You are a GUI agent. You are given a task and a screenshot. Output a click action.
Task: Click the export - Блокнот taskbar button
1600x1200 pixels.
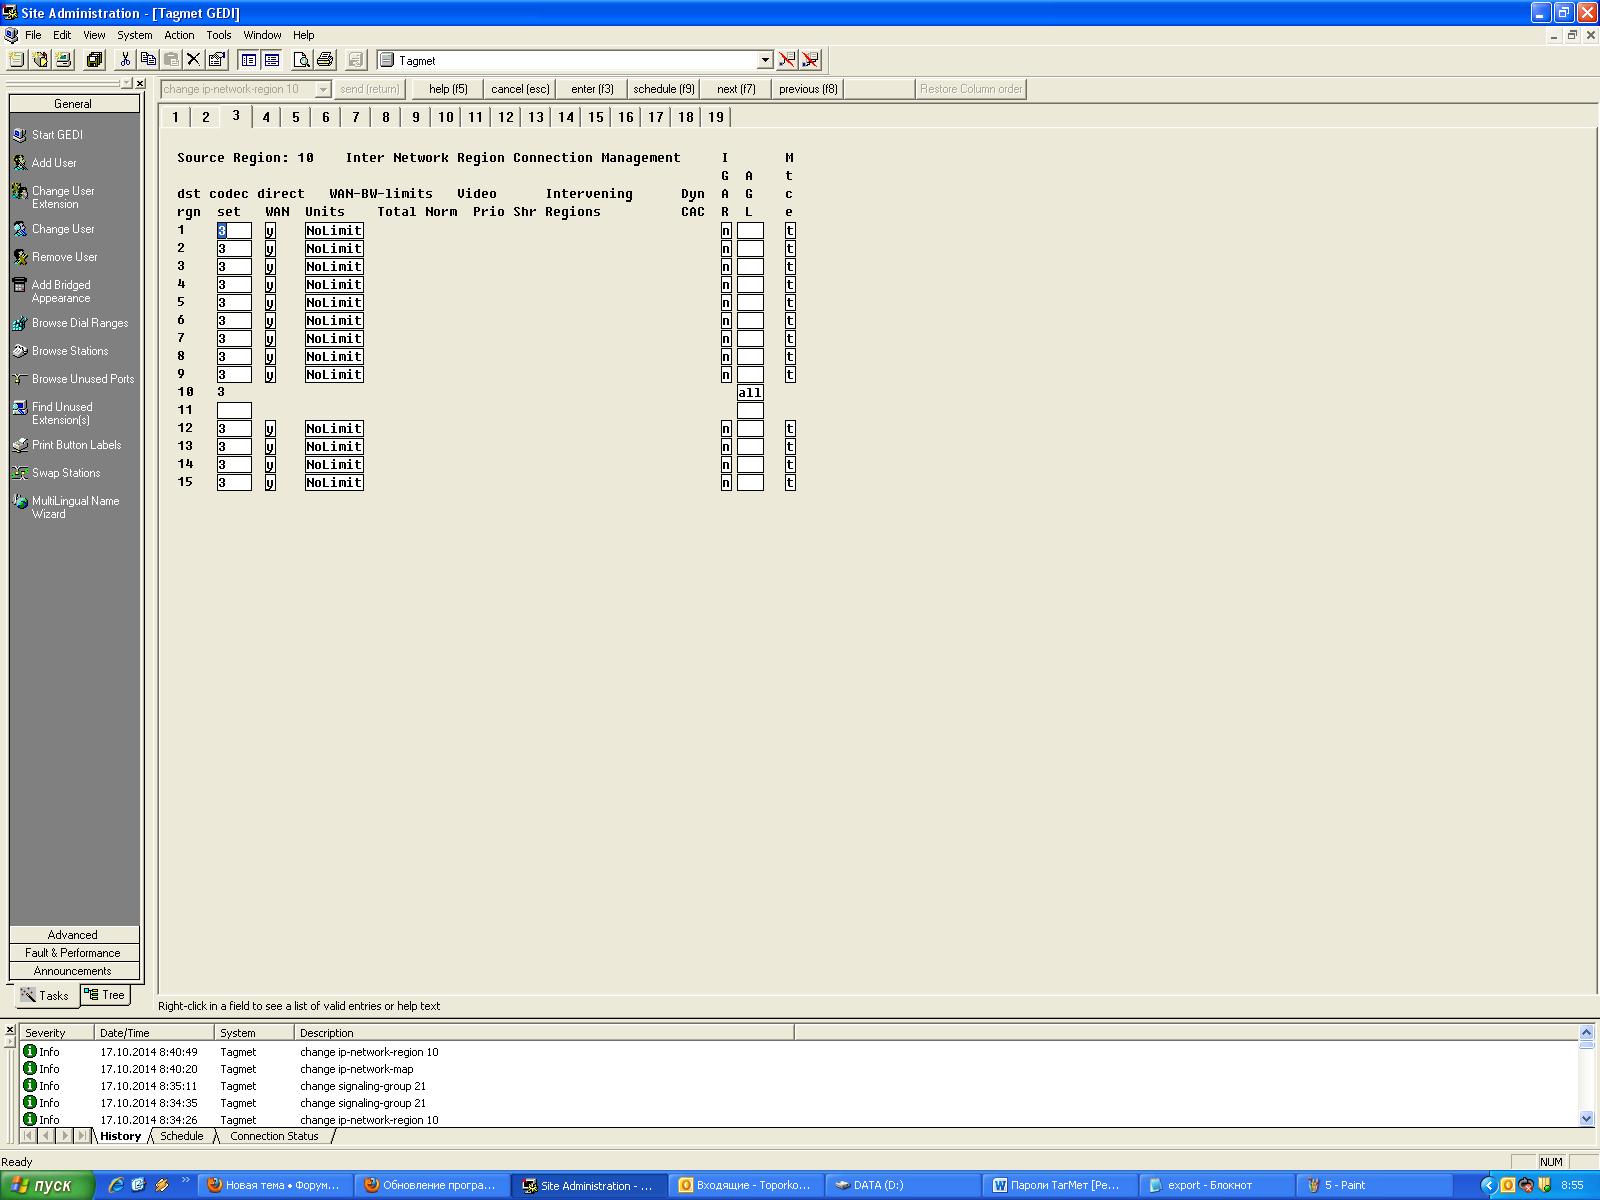(1215, 1185)
